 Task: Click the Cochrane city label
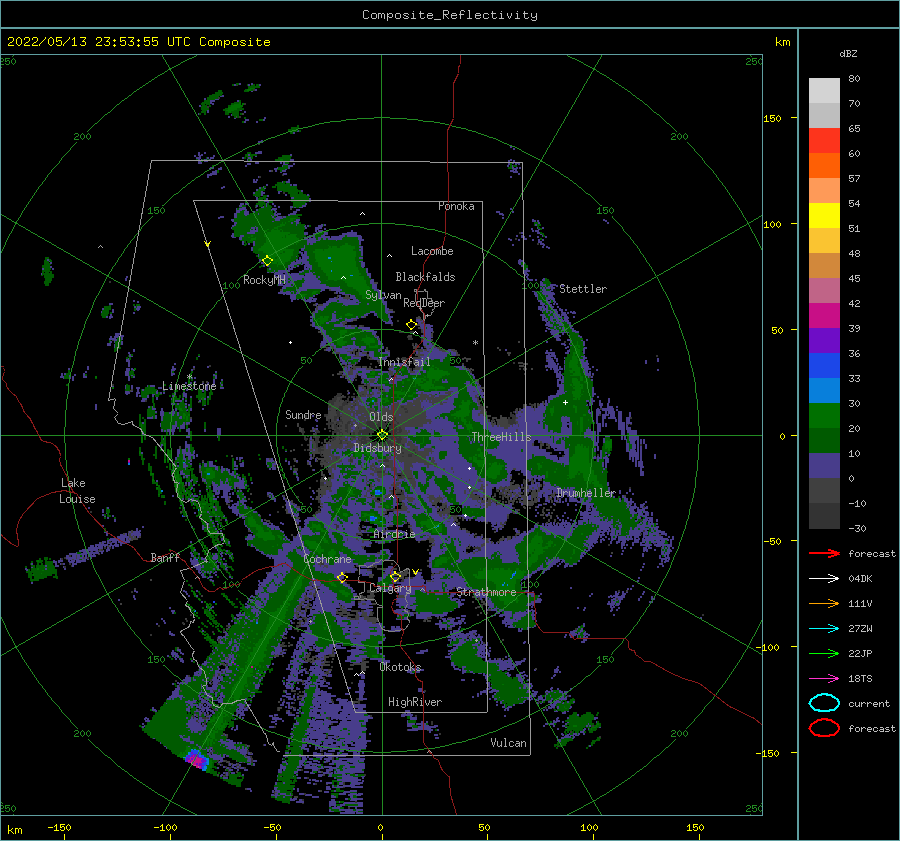click(x=327, y=559)
